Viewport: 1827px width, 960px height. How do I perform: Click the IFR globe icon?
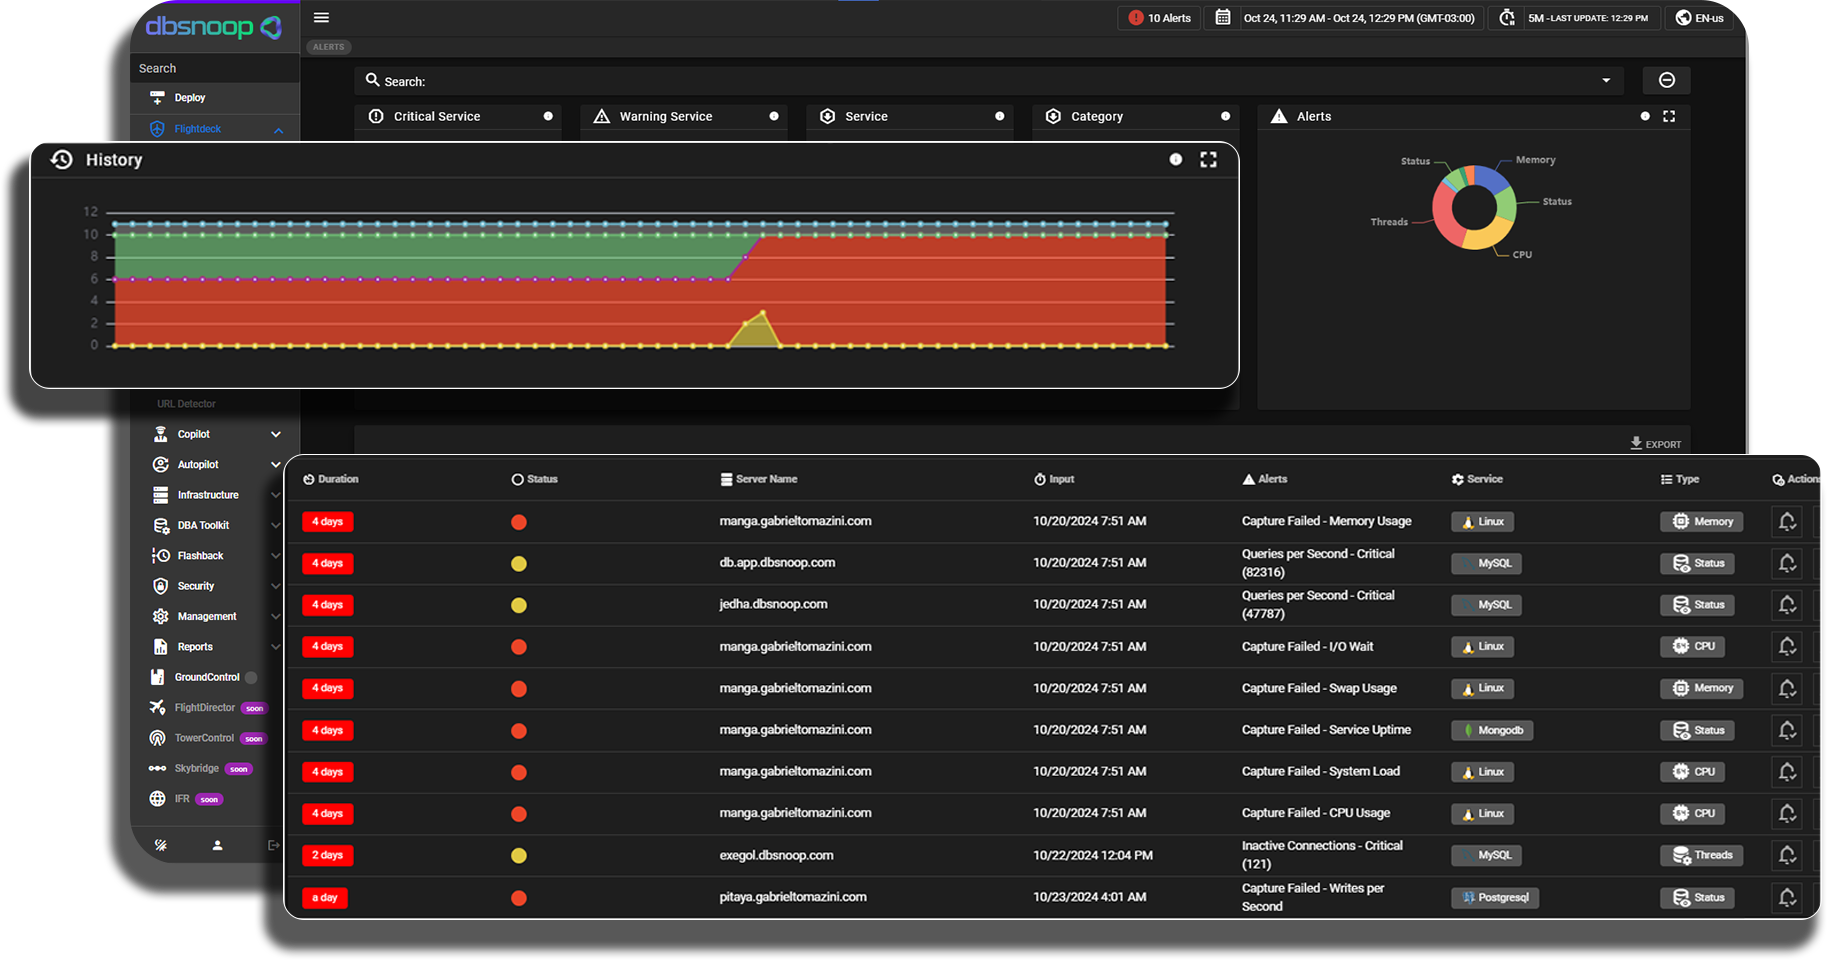click(157, 799)
